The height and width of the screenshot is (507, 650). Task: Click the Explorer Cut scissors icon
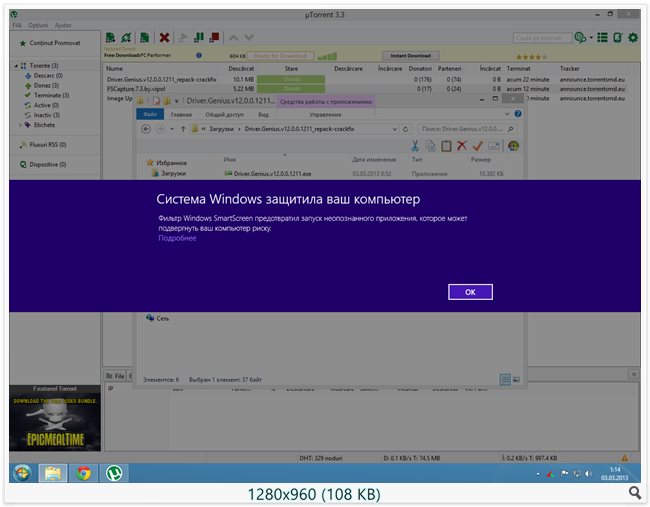415,146
